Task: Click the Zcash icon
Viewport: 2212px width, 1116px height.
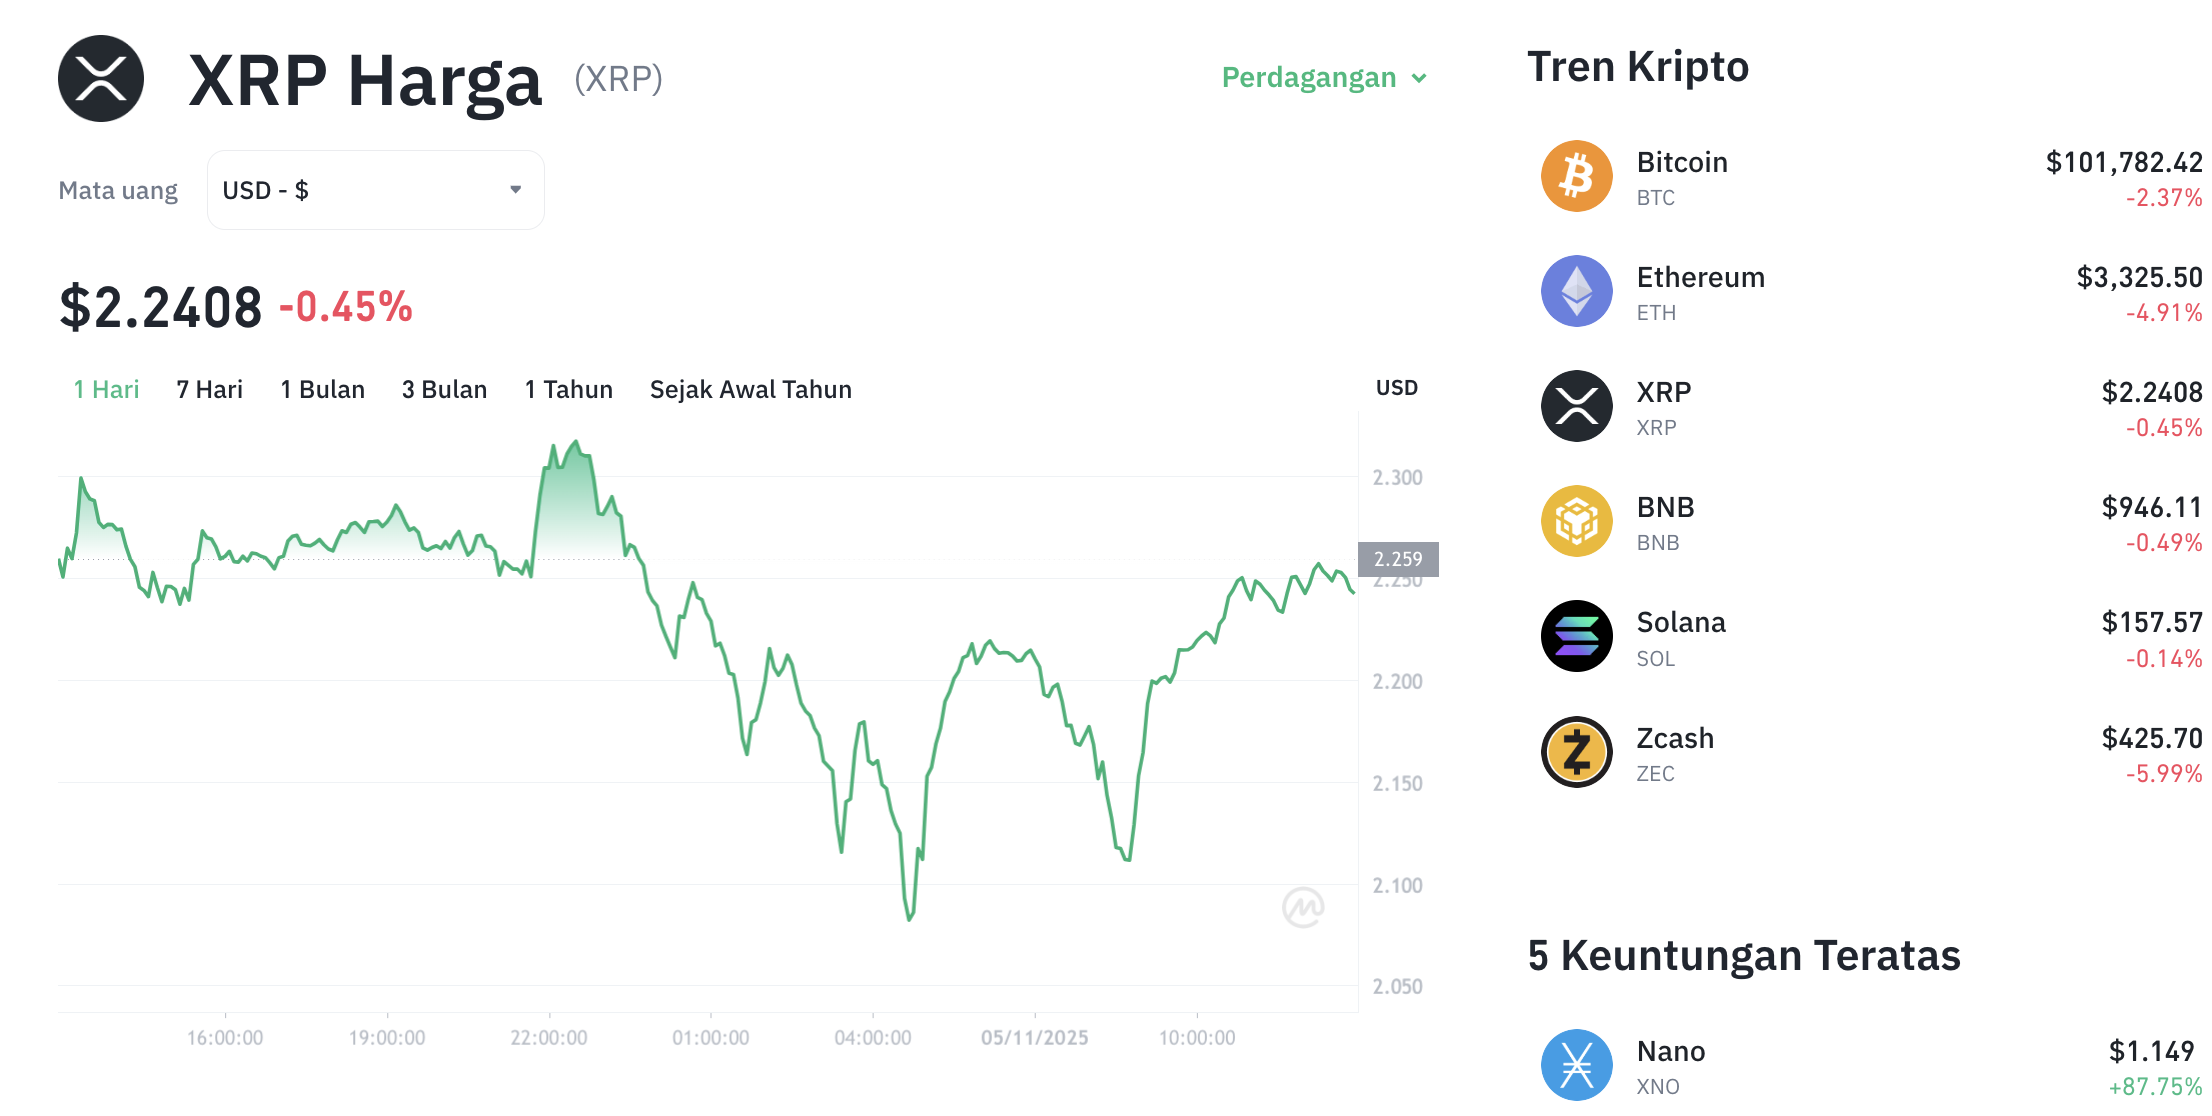Action: (1576, 752)
